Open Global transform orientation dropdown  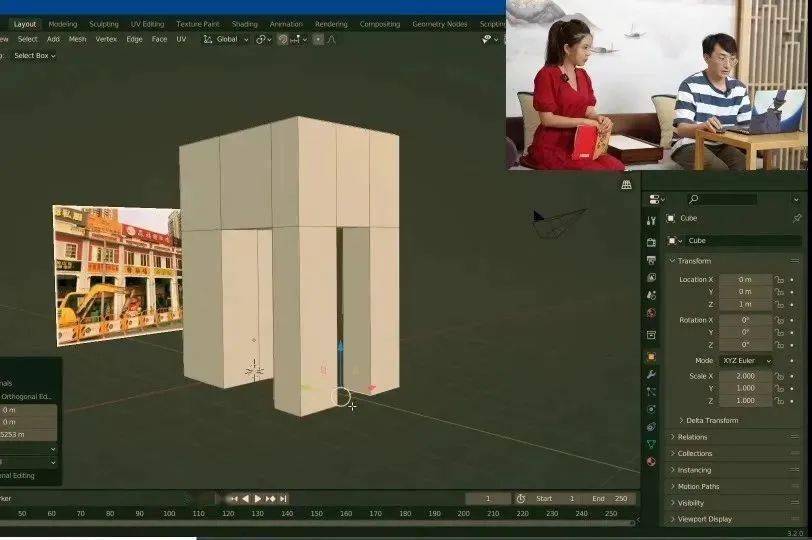(x=226, y=39)
